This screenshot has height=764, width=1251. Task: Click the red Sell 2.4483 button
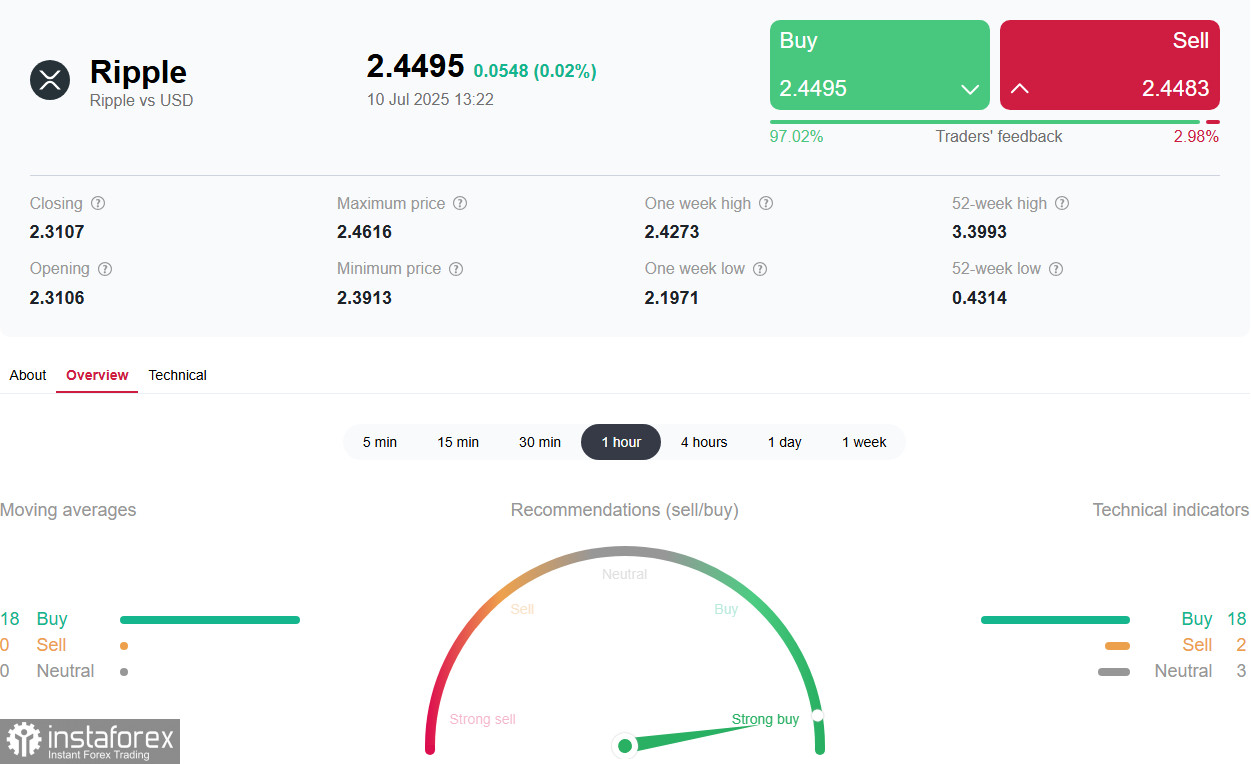(x=1110, y=65)
